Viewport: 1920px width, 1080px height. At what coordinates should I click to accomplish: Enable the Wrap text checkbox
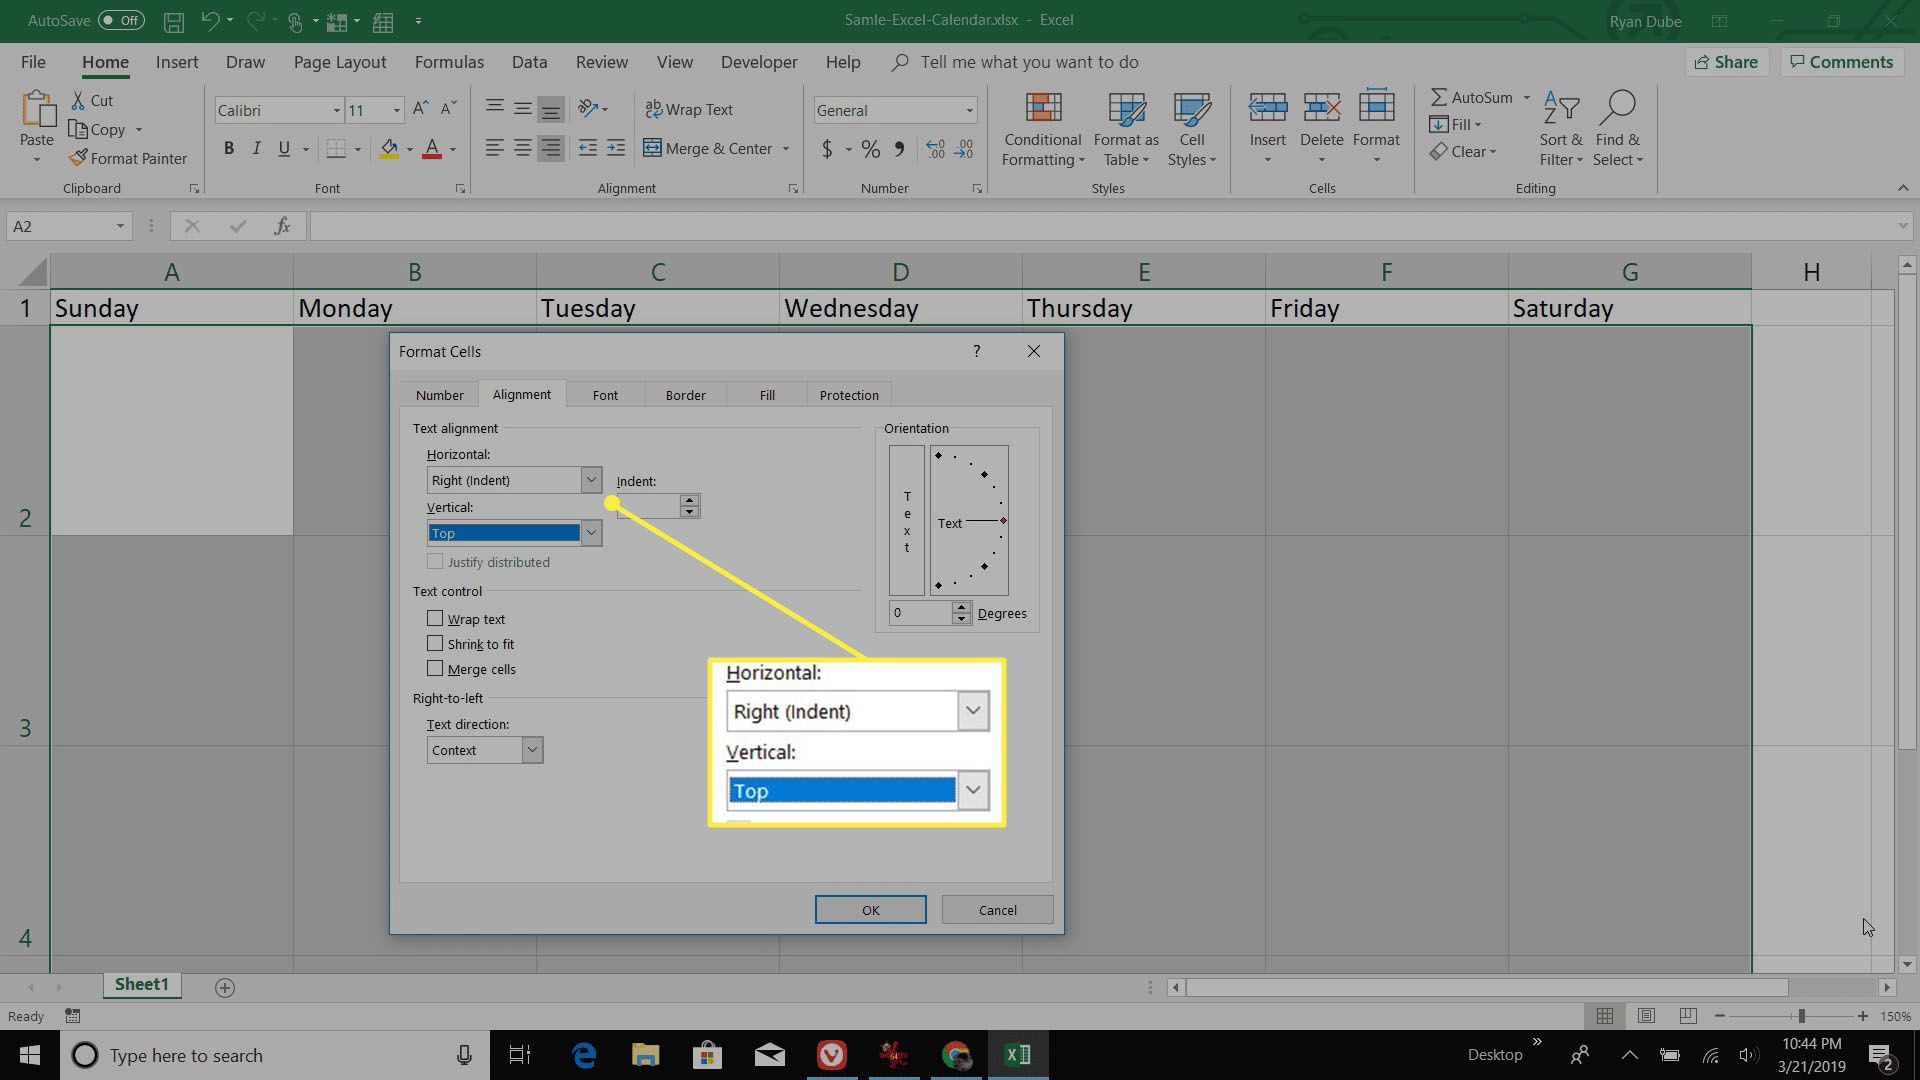coord(436,617)
